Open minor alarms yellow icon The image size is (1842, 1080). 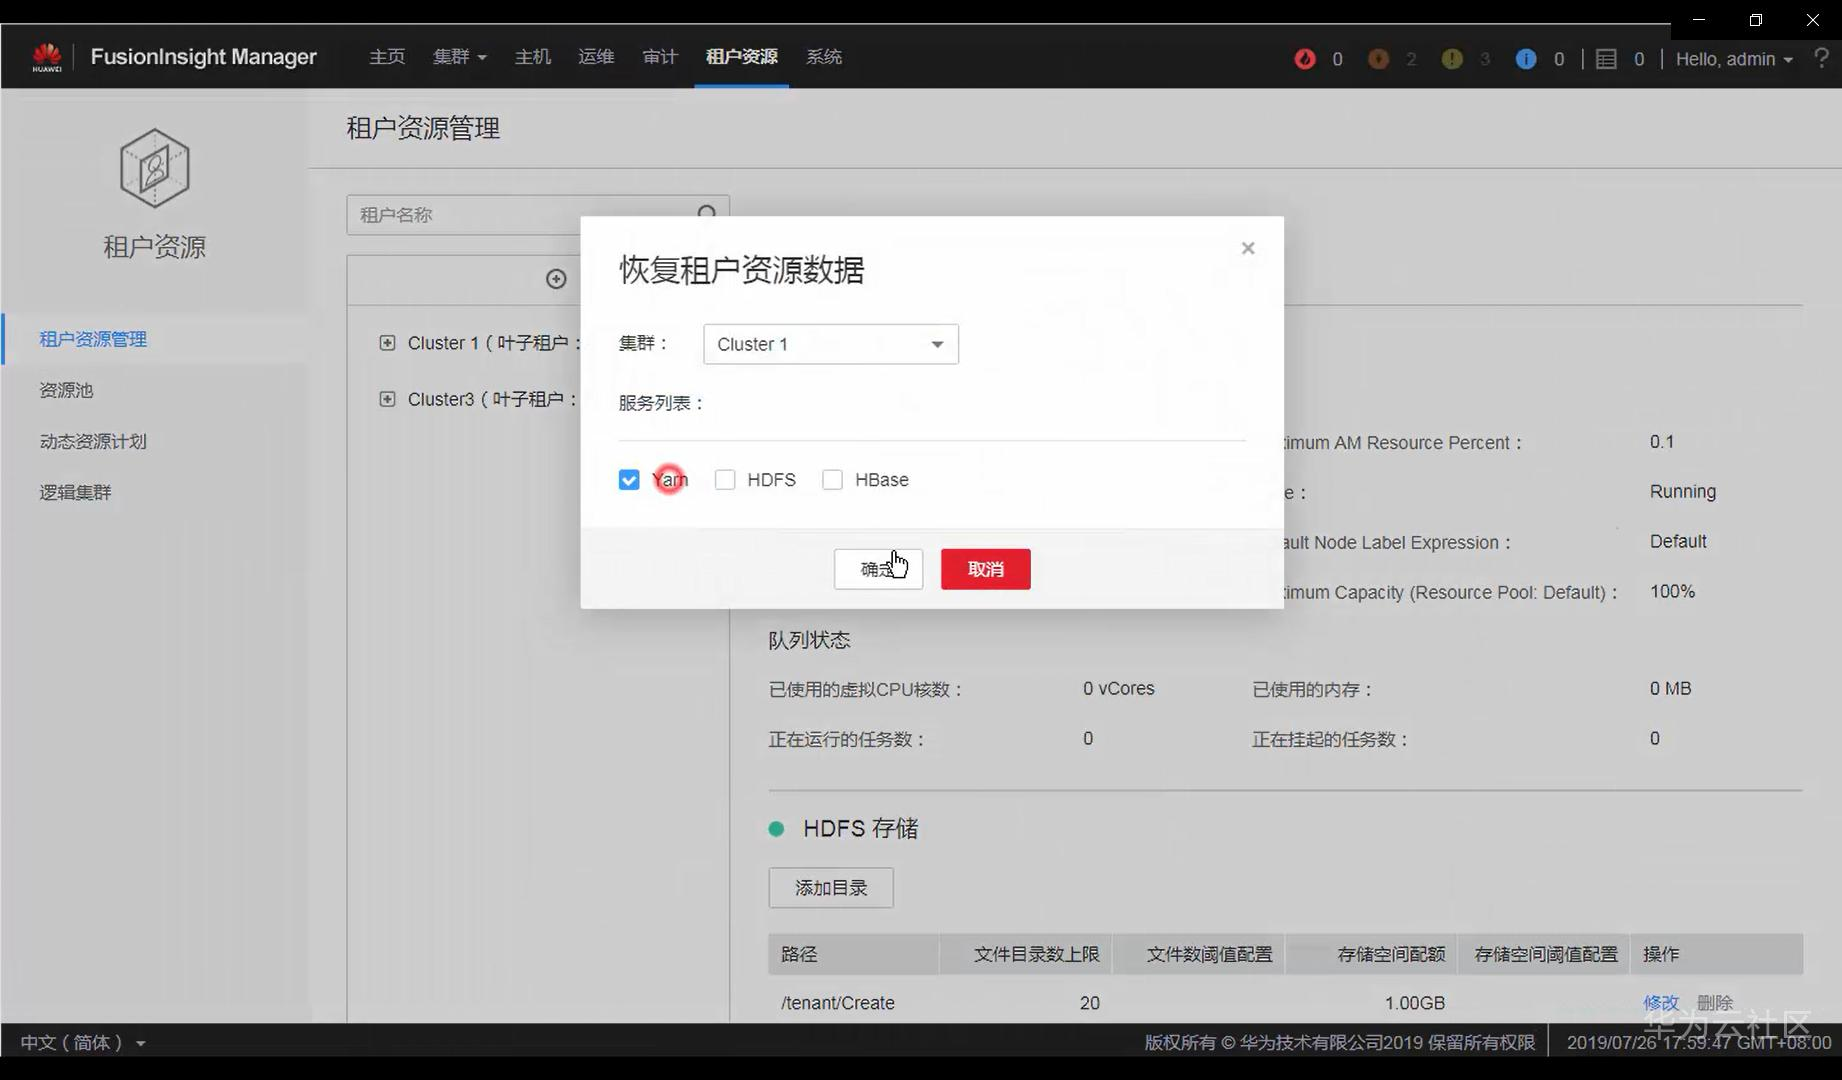coord(1452,59)
